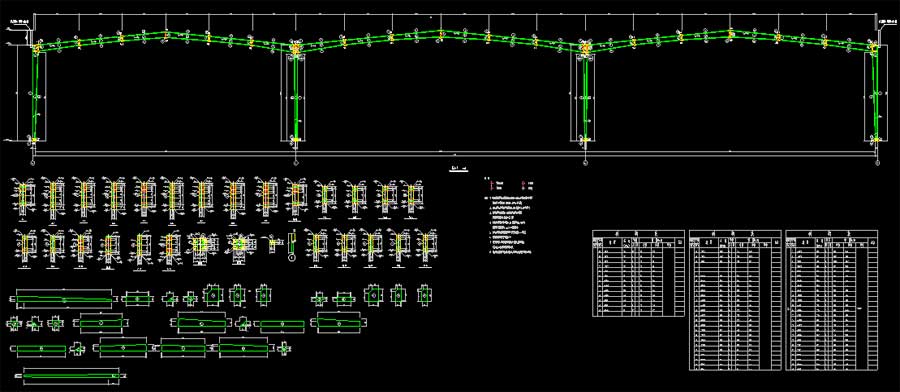The height and width of the screenshot is (392, 900).
Task: Click the ridge apex of the middle span
Action: pos(441,33)
